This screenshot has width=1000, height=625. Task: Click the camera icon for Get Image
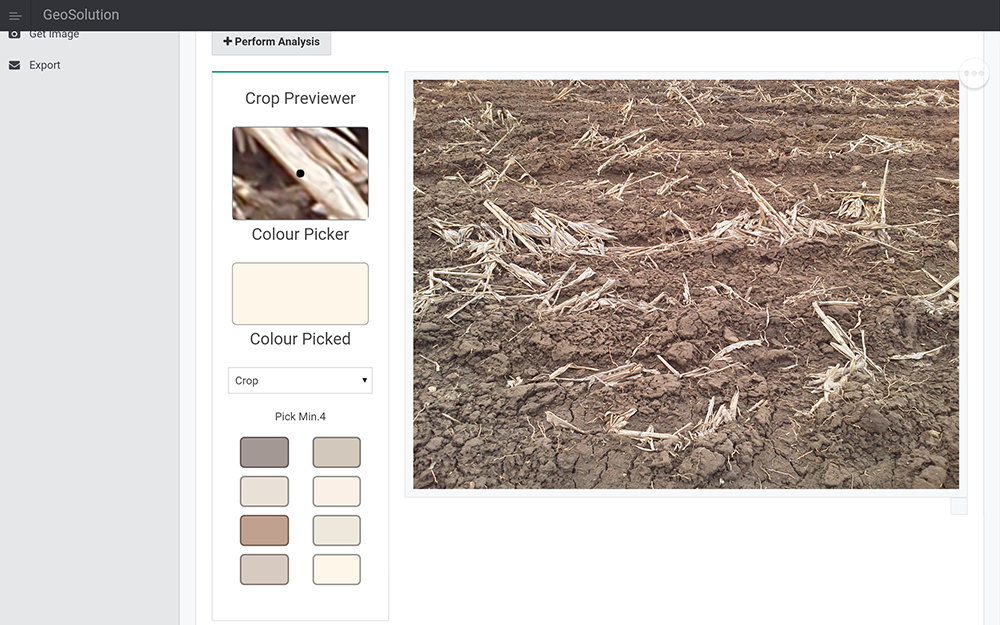click(14, 35)
